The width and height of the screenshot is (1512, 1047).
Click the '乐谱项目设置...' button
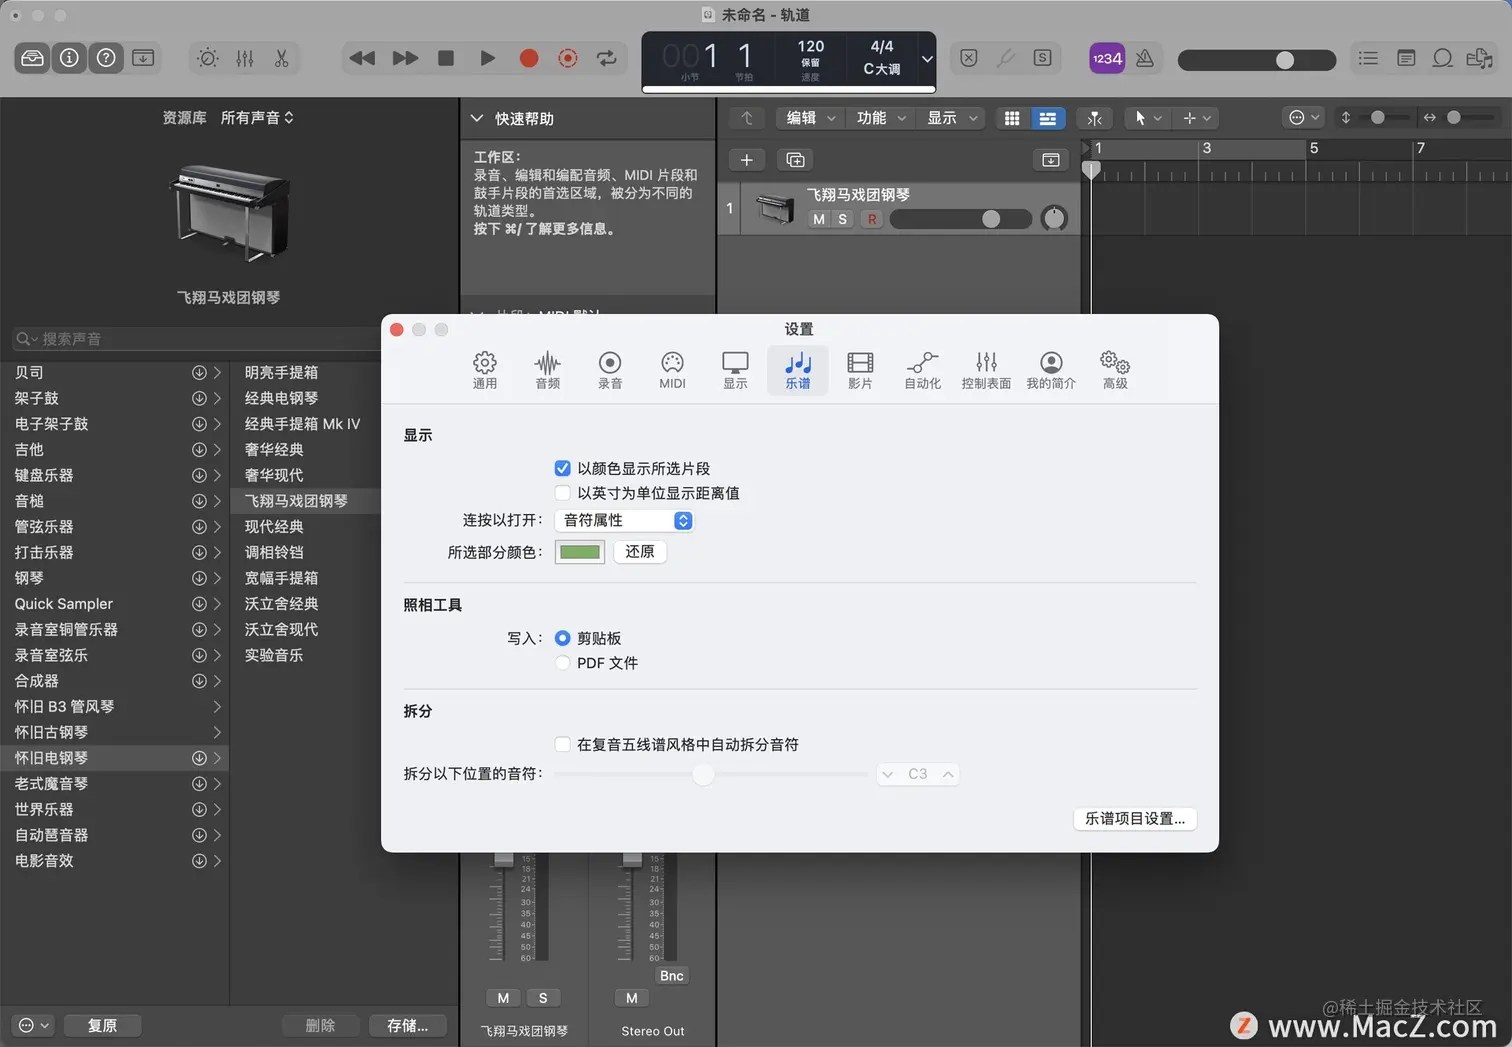pyautogui.click(x=1135, y=818)
